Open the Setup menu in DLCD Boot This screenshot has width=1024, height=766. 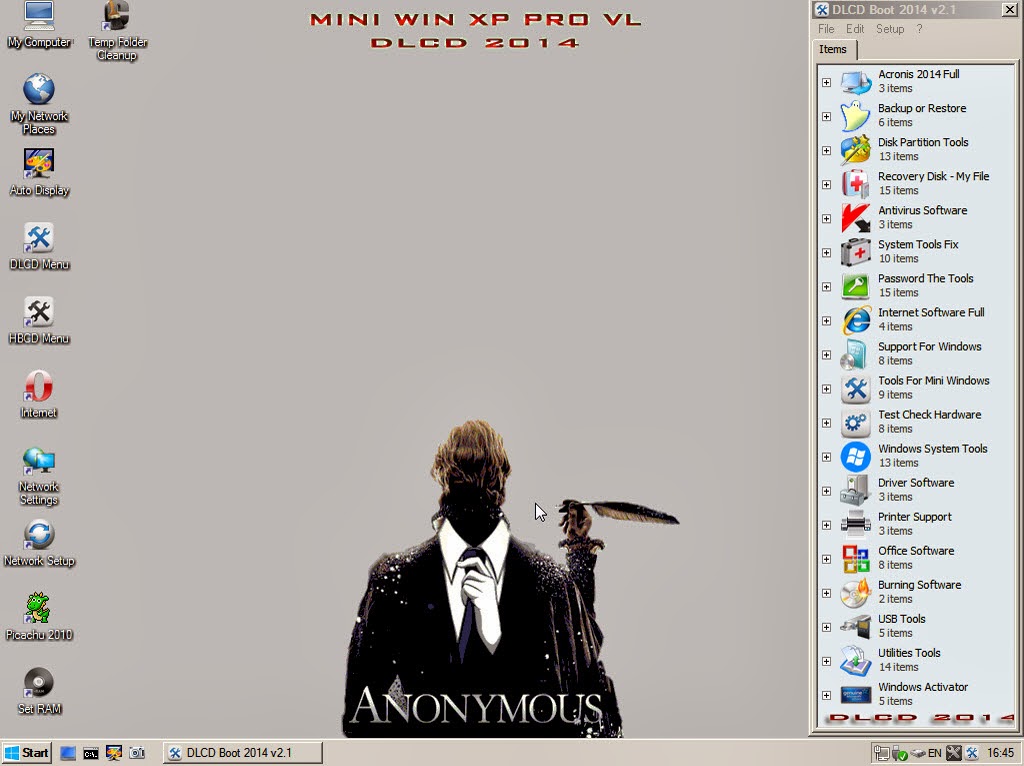click(x=890, y=29)
